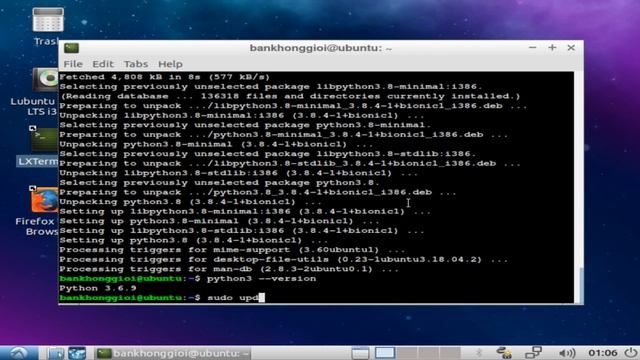Click the terminal icon in window title bar
640x360 pixels.
71,48
